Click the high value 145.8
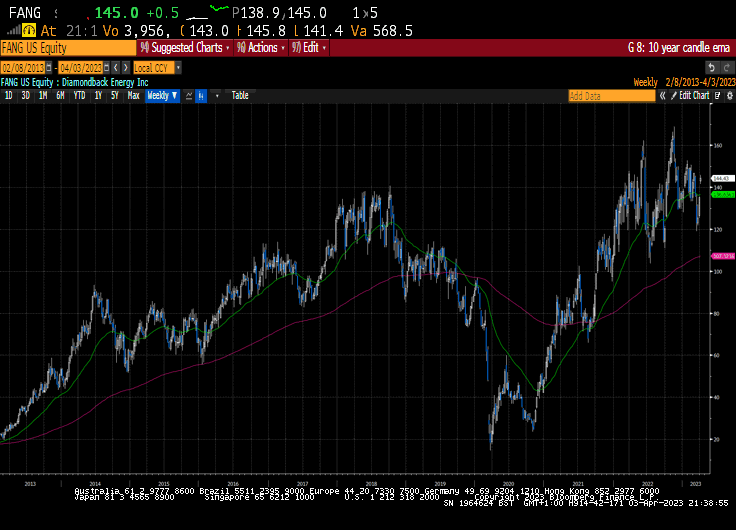The image size is (736, 530). (266, 31)
